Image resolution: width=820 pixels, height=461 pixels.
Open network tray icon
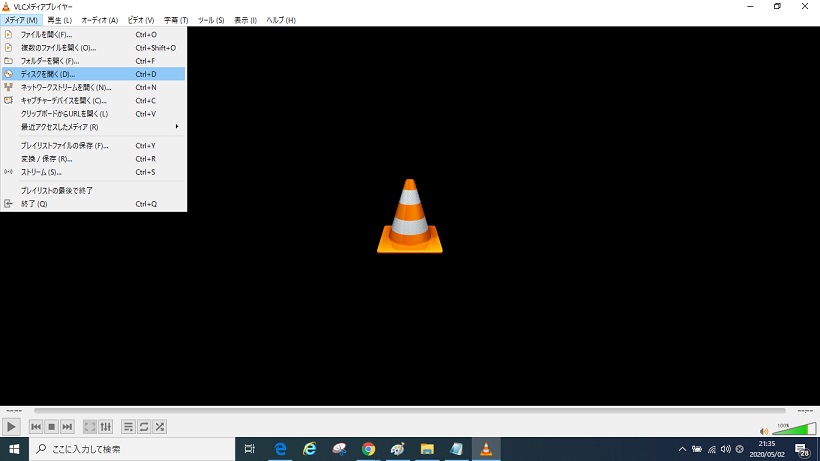[712, 449]
